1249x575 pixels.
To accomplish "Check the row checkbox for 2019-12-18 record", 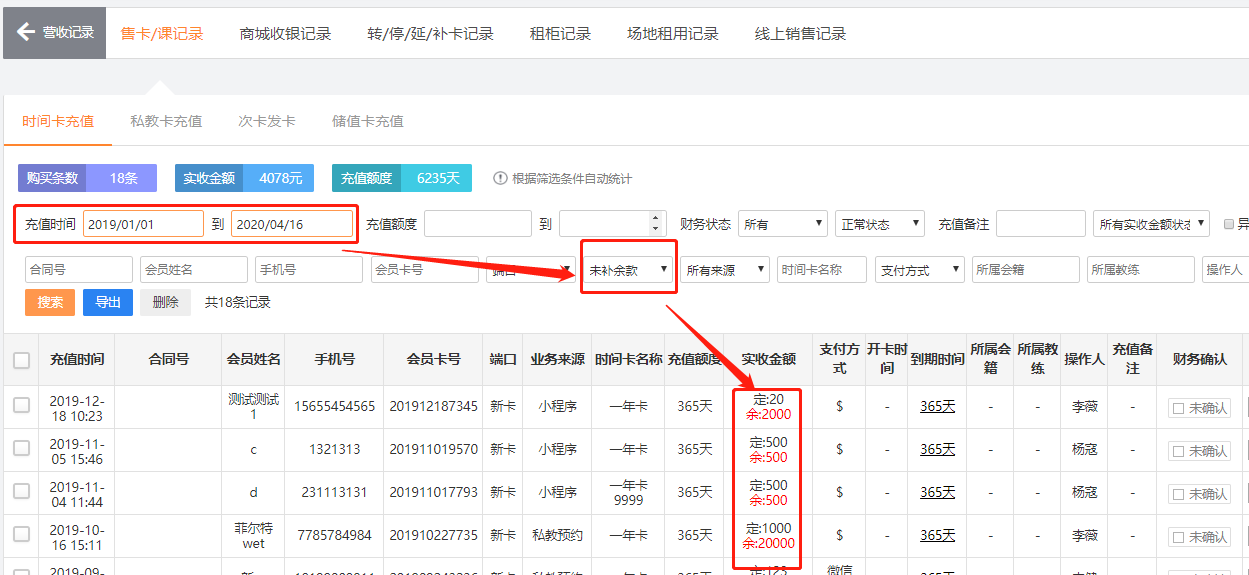I will pos(21,405).
